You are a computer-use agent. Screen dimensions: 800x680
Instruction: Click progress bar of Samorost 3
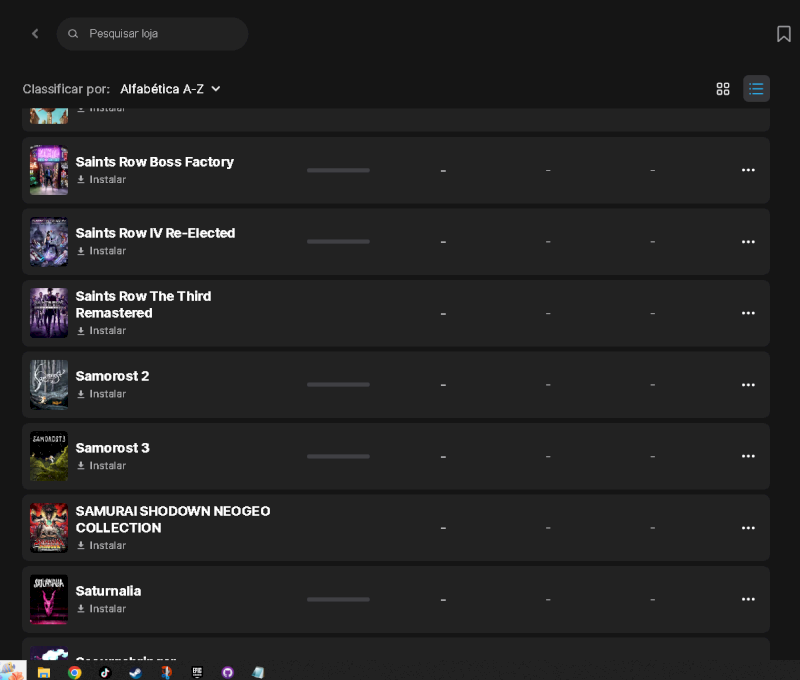338,457
